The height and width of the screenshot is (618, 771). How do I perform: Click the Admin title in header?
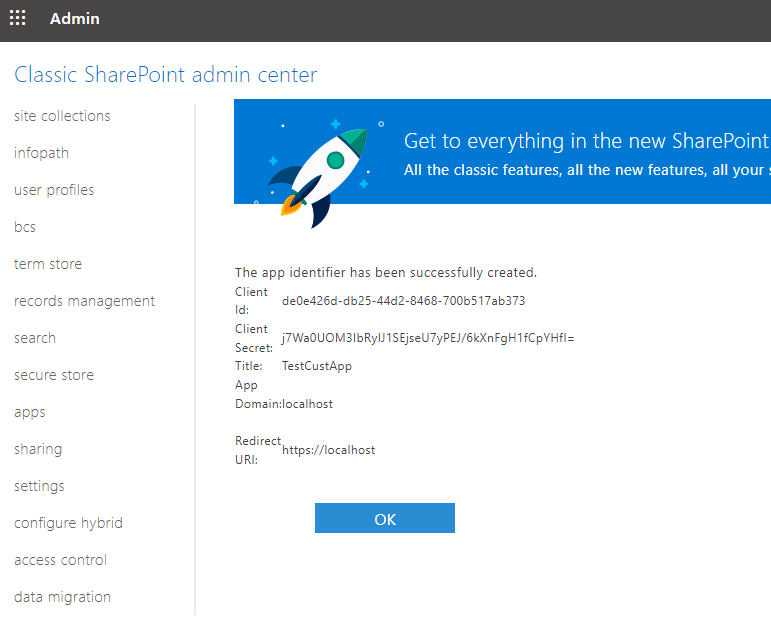pos(75,19)
